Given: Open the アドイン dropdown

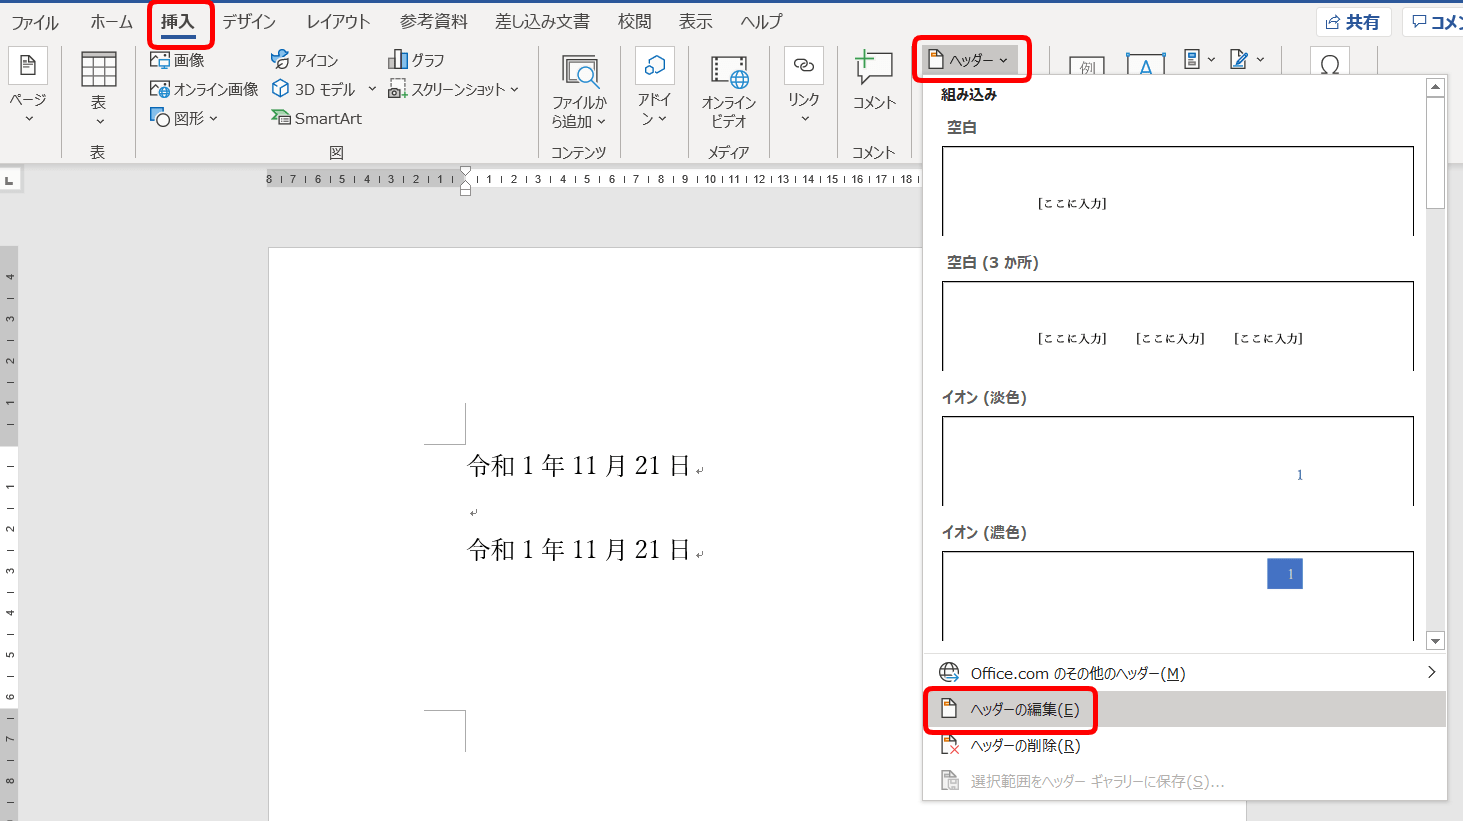Looking at the screenshot, I should click(654, 89).
